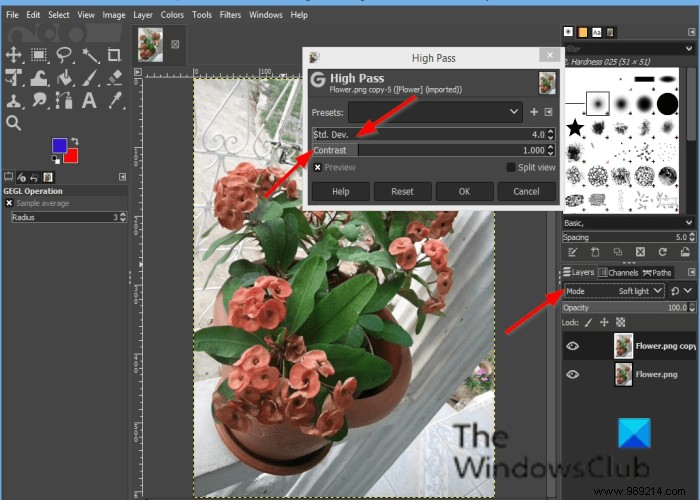Click Cancel in the High Pass dialog
The height and width of the screenshot is (500, 700).
[x=526, y=192]
